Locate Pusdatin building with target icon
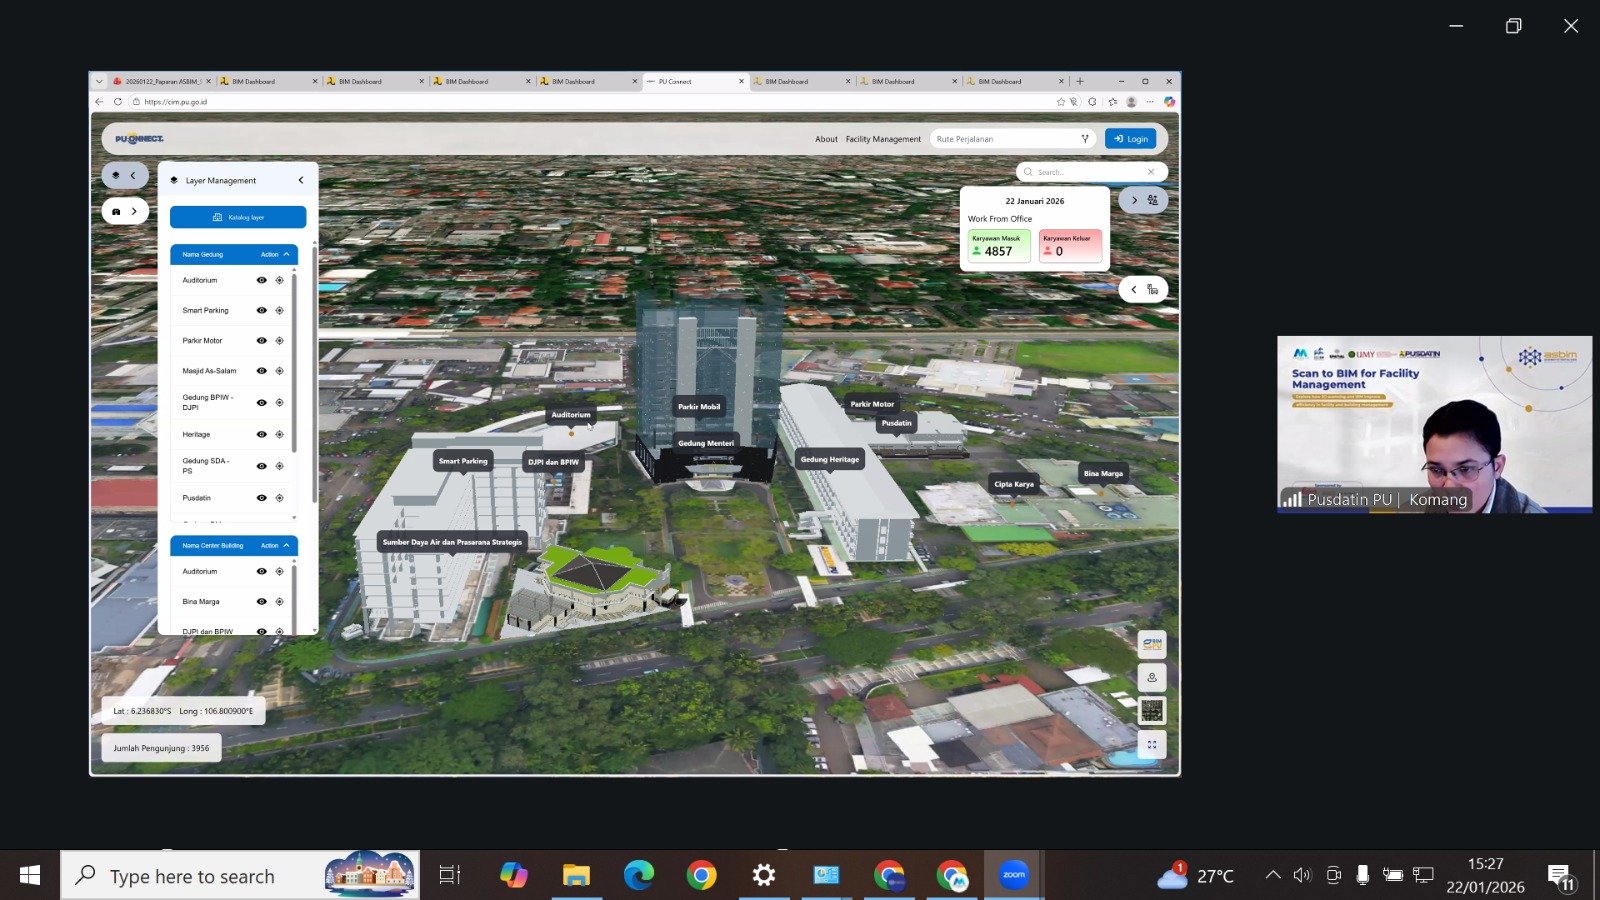The width and height of the screenshot is (1600, 900). 279,498
